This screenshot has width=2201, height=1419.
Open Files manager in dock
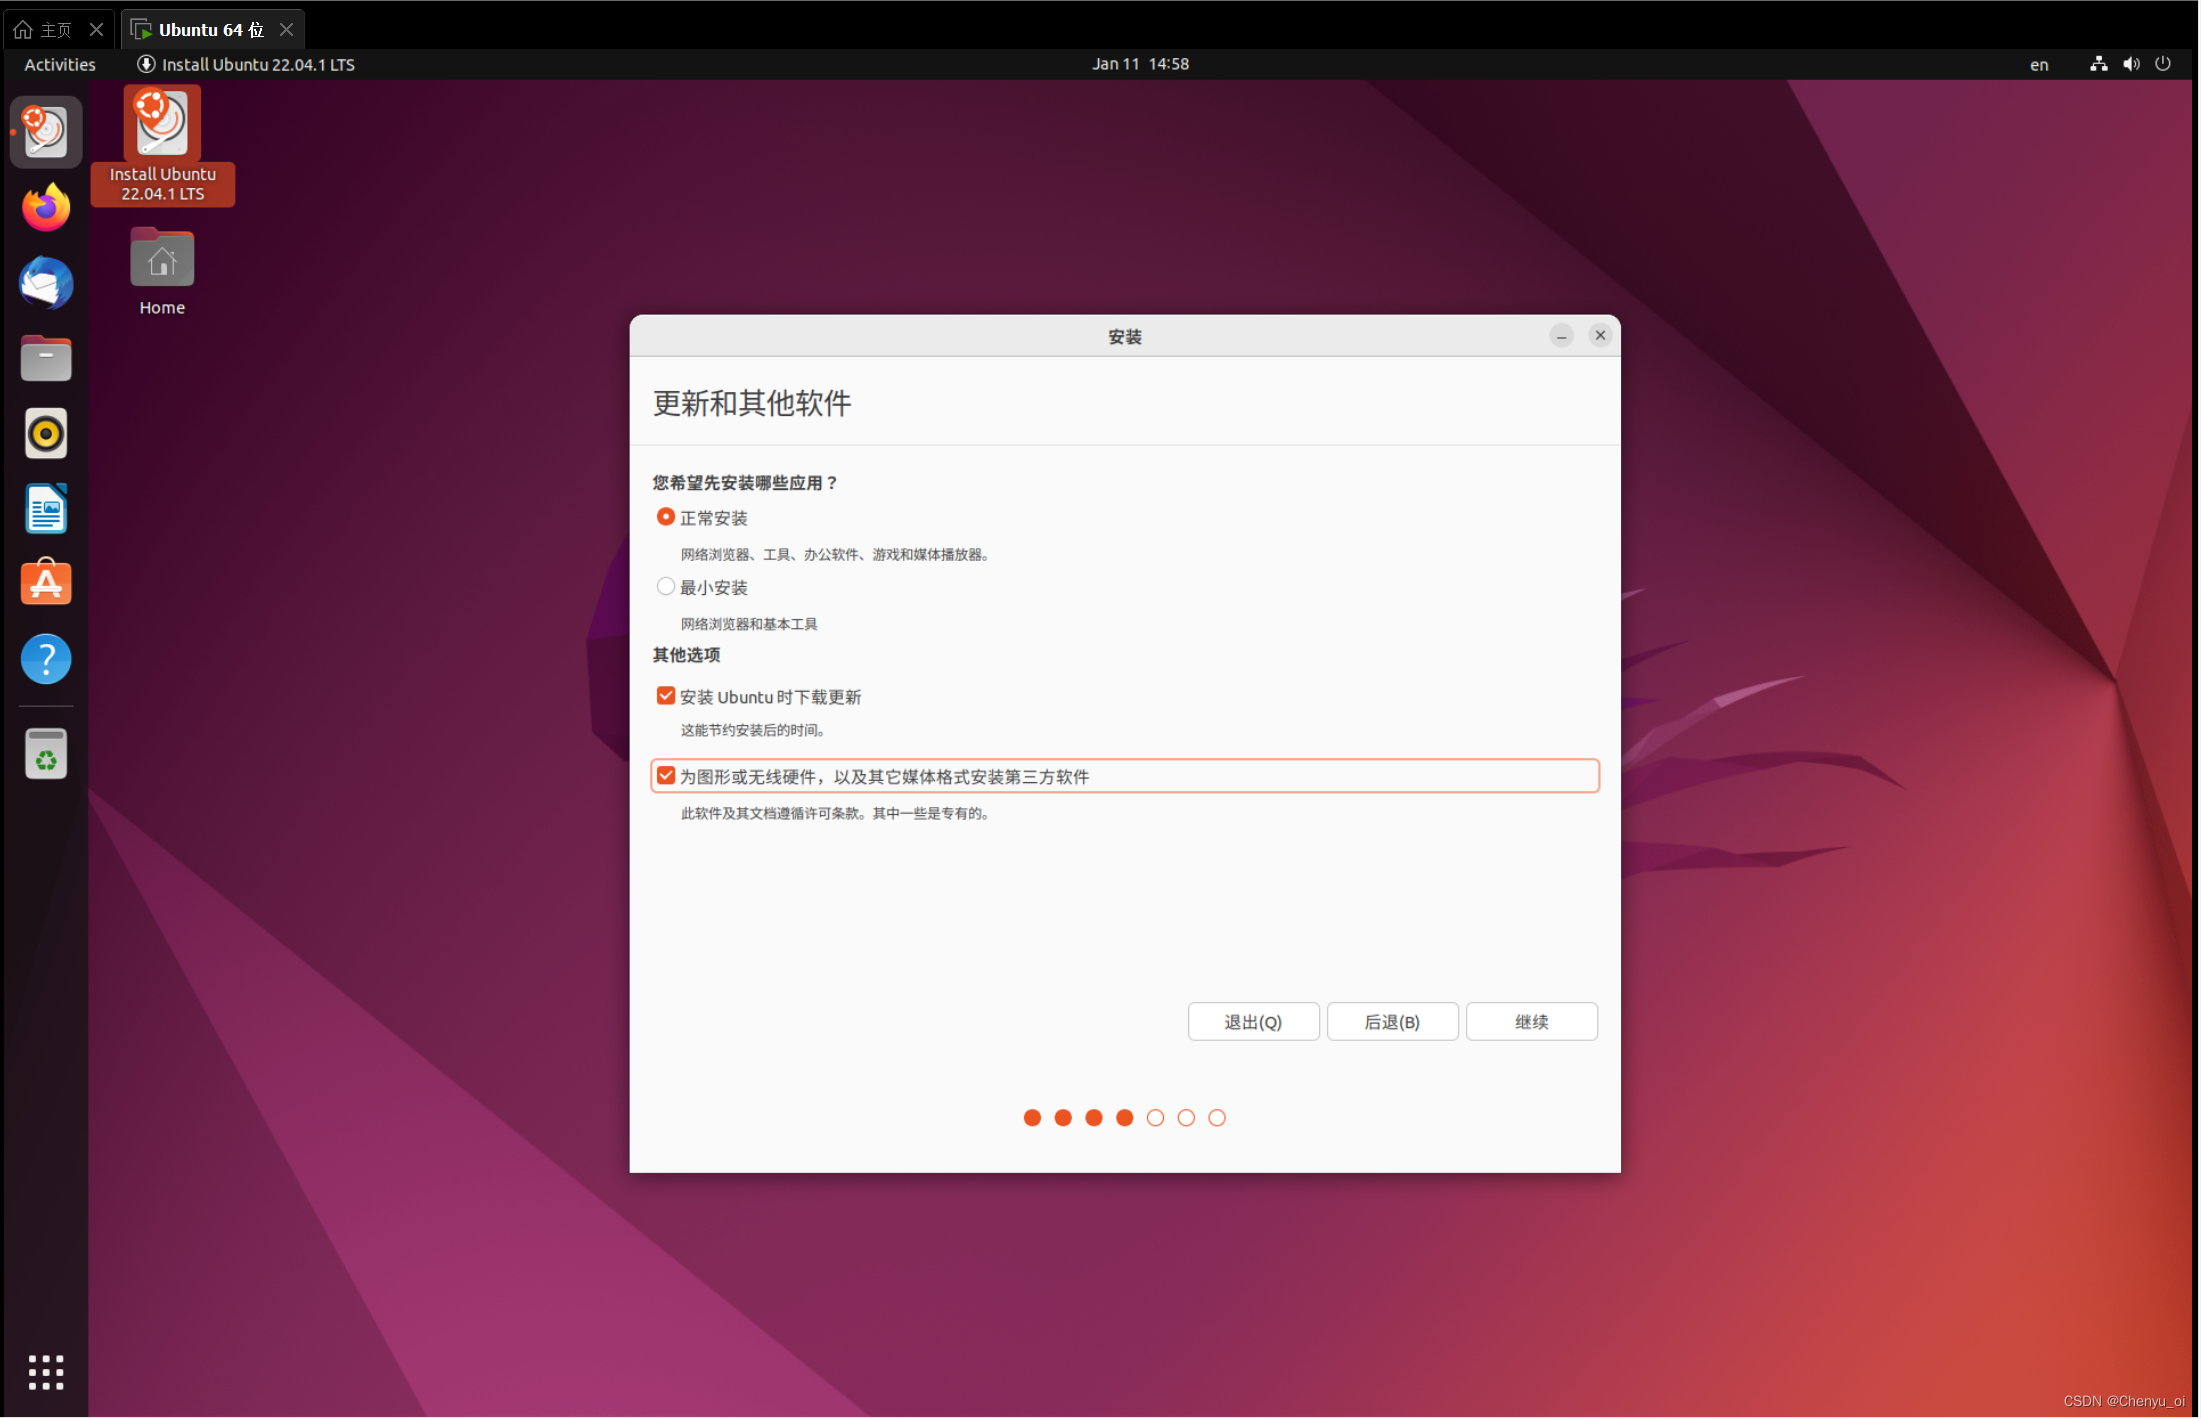pyautogui.click(x=46, y=359)
